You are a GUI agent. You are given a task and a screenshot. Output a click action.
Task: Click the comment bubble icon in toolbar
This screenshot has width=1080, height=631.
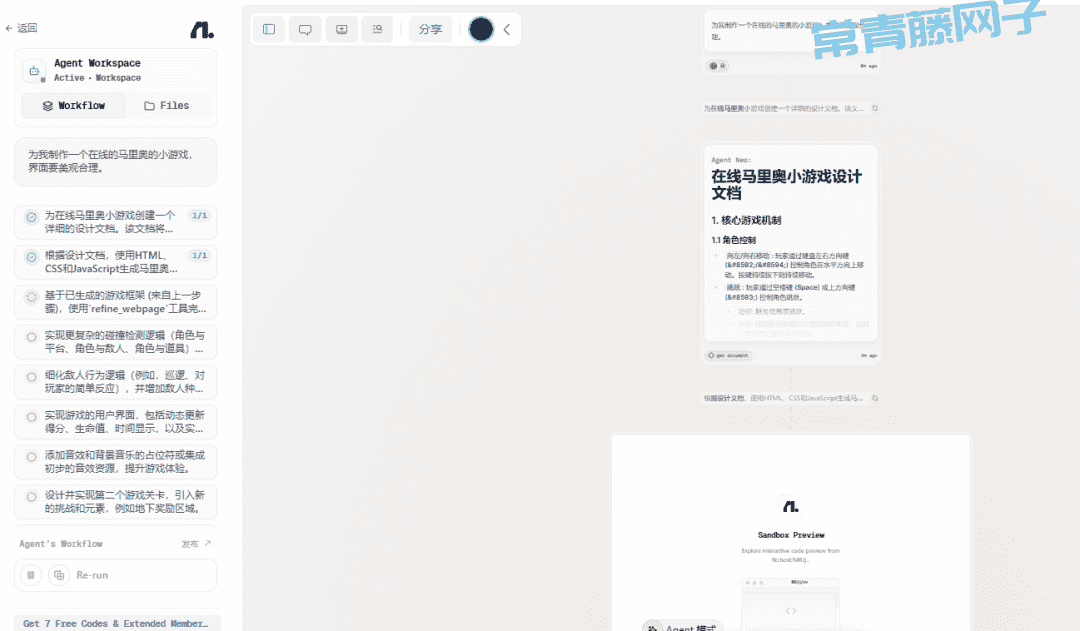click(x=305, y=29)
